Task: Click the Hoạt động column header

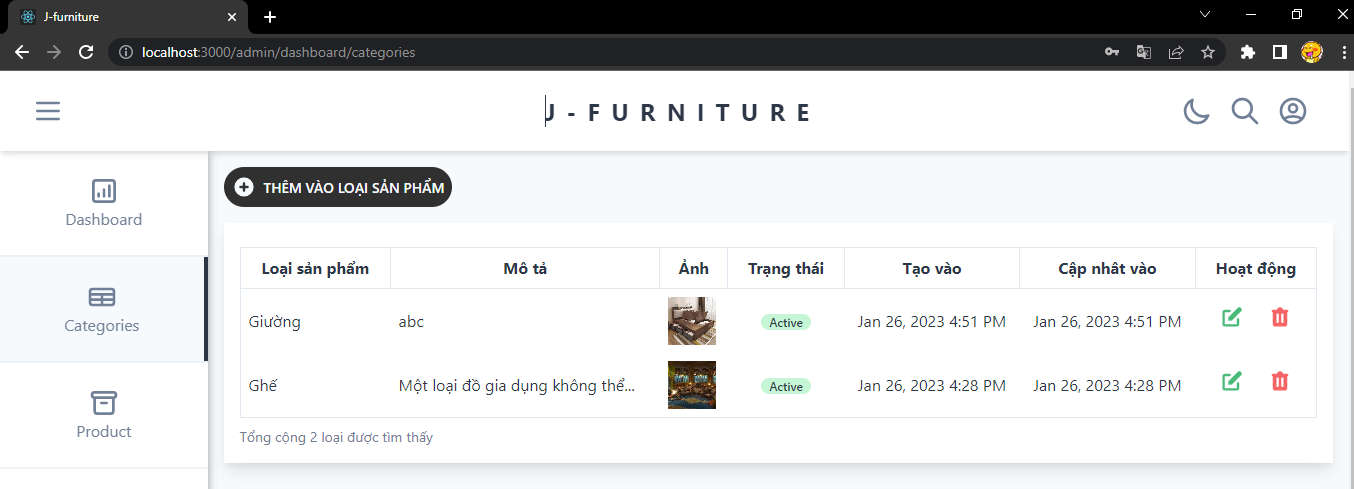Action: [x=1256, y=268]
